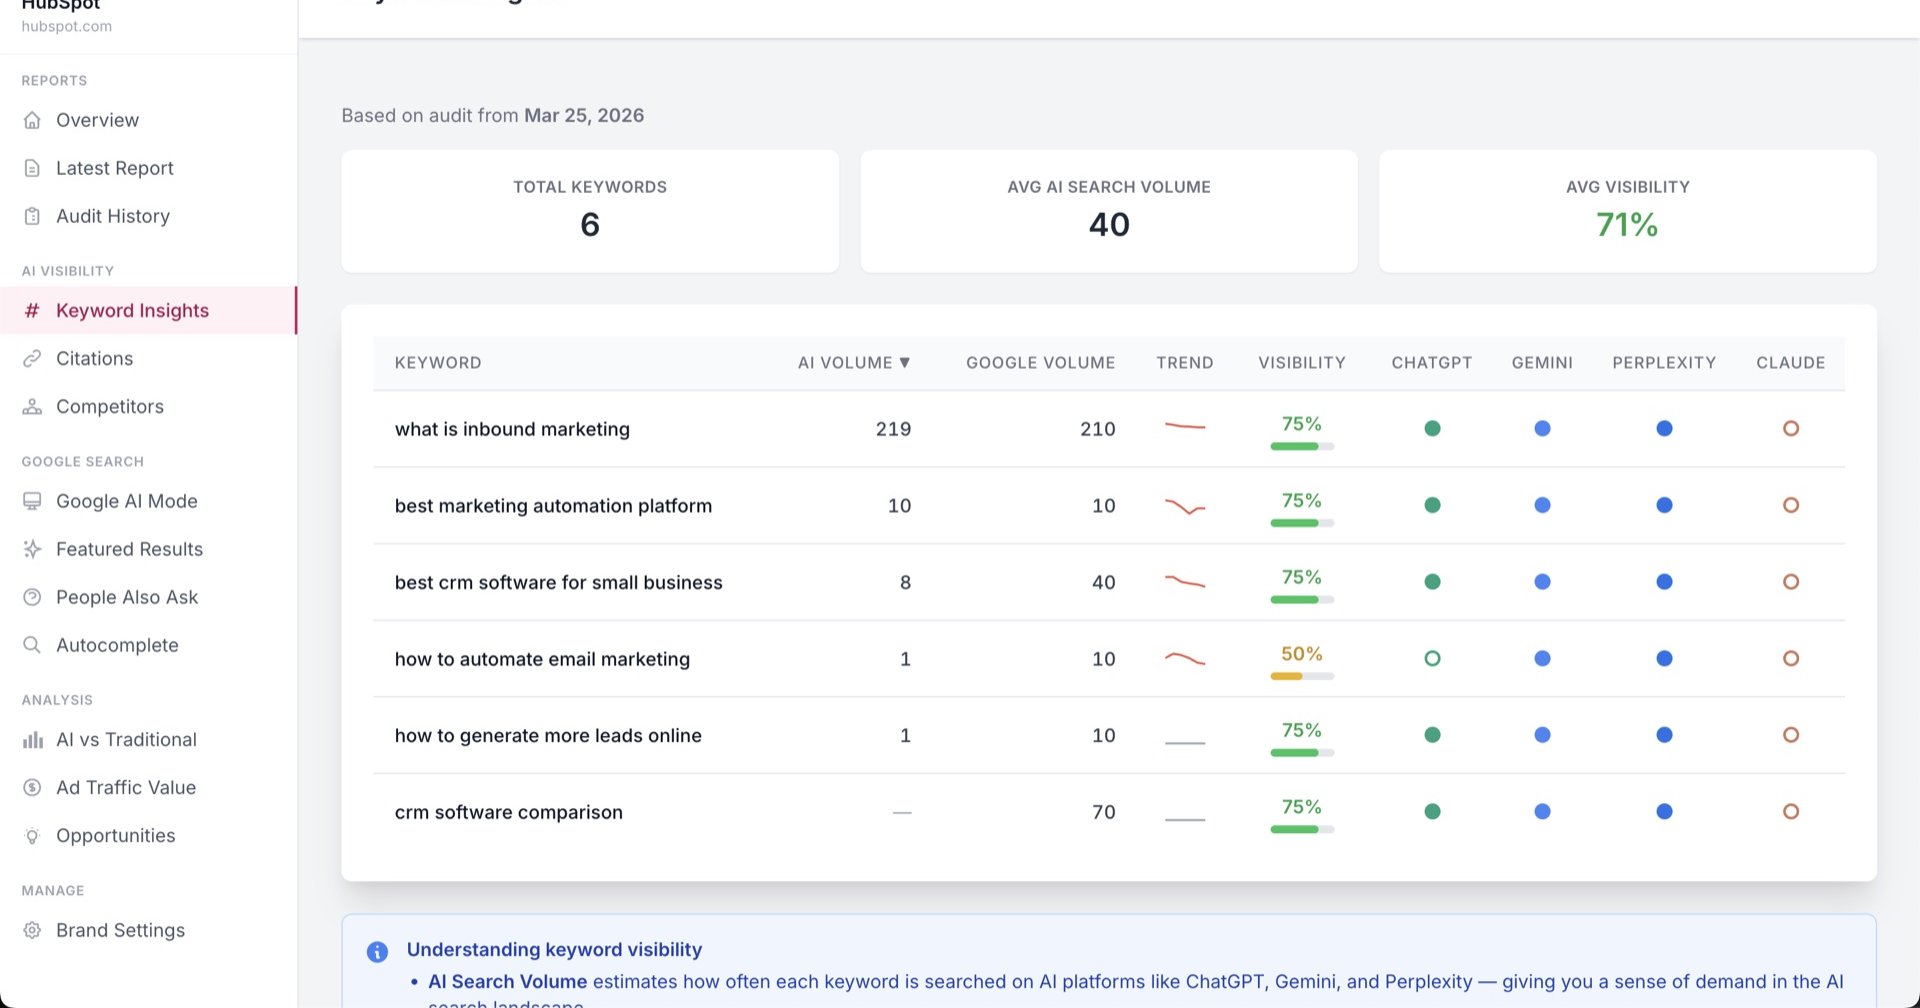Click visibility bar for what is inbound marketing
This screenshot has width=1920, height=1008.
[1302, 446]
